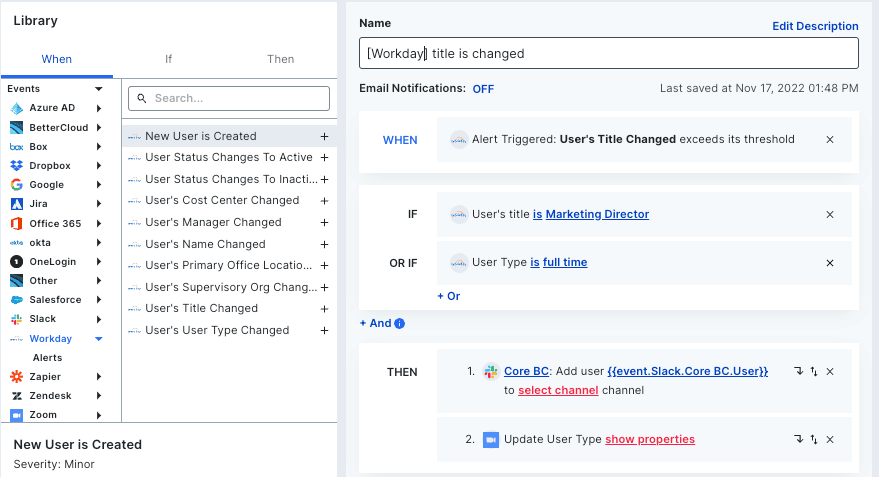Remove the User Type full time condition

830,263
